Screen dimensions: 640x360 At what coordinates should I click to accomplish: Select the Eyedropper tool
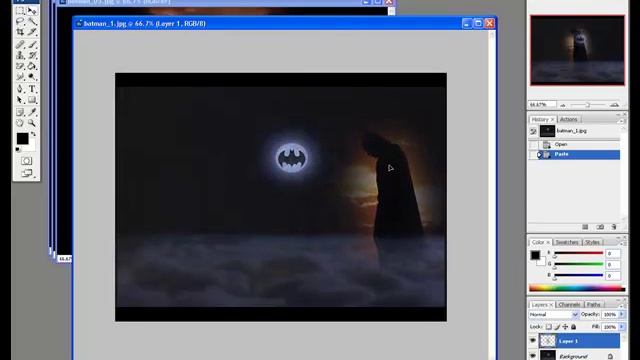click(32, 112)
